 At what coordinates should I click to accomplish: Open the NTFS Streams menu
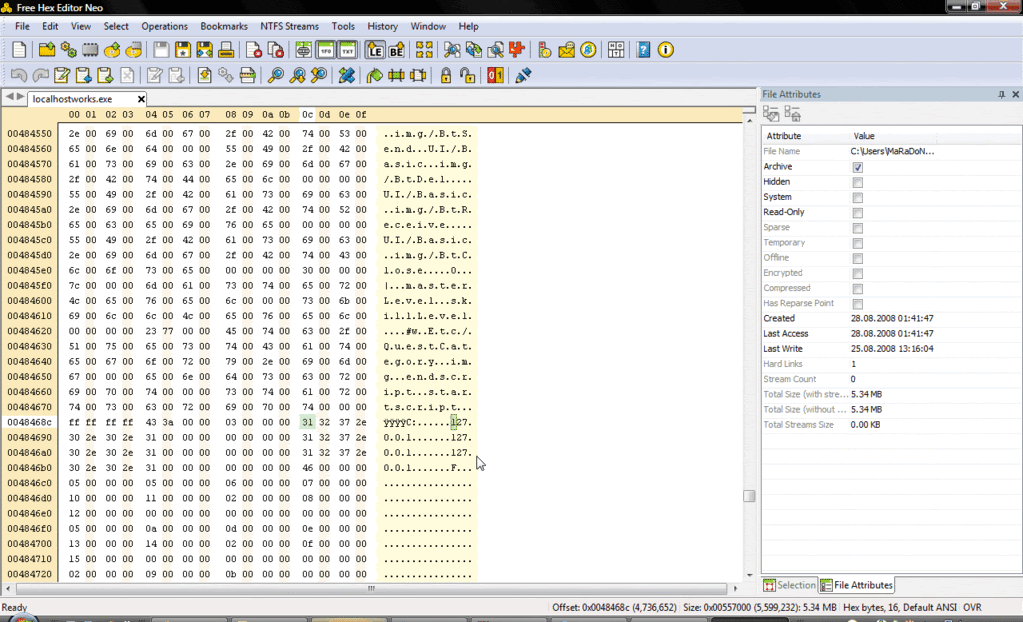(x=289, y=26)
